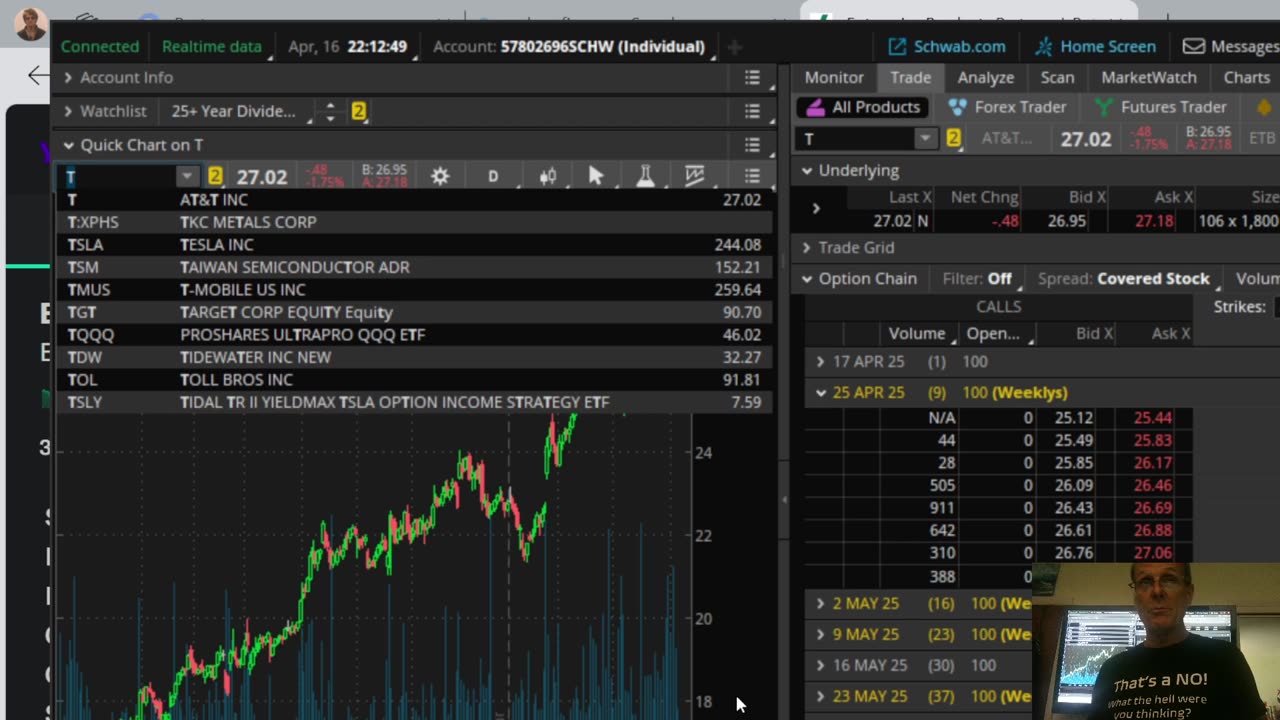Image resolution: width=1280 pixels, height=720 pixels.
Task: Open the Watchlist panel menu icon
Action: coord(752,111)
